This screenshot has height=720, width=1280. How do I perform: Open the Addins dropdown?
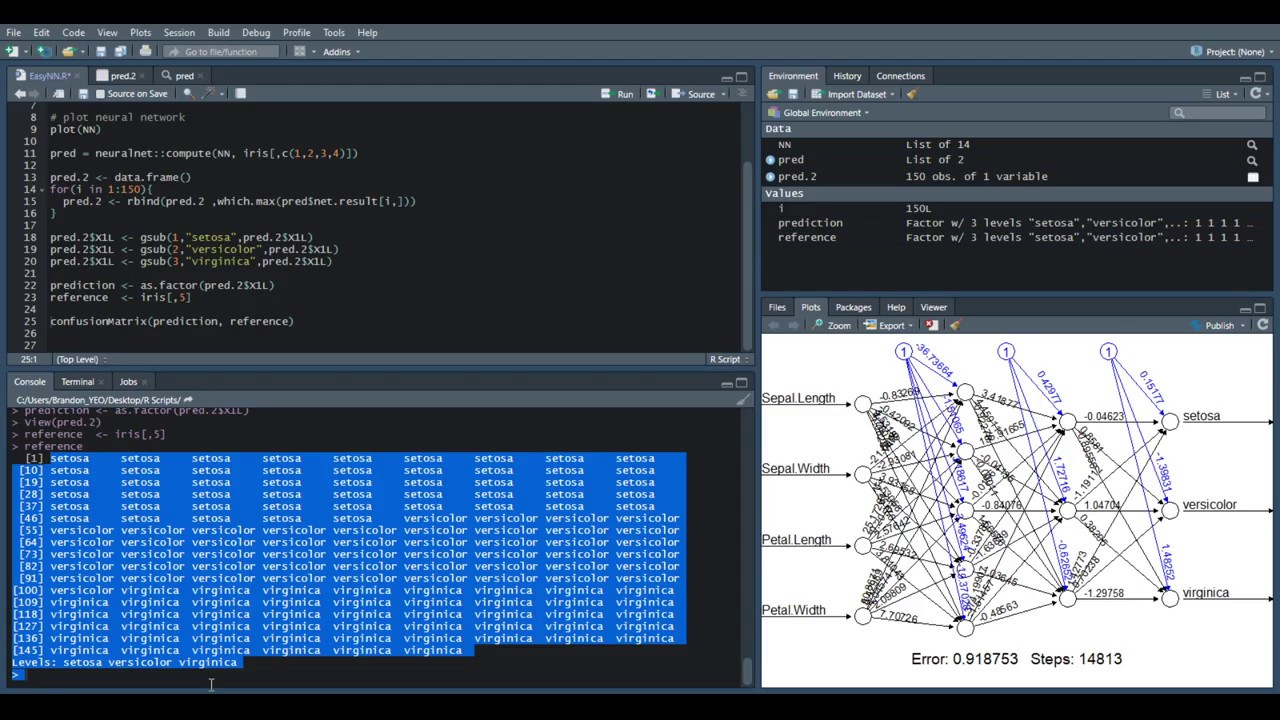341,52
